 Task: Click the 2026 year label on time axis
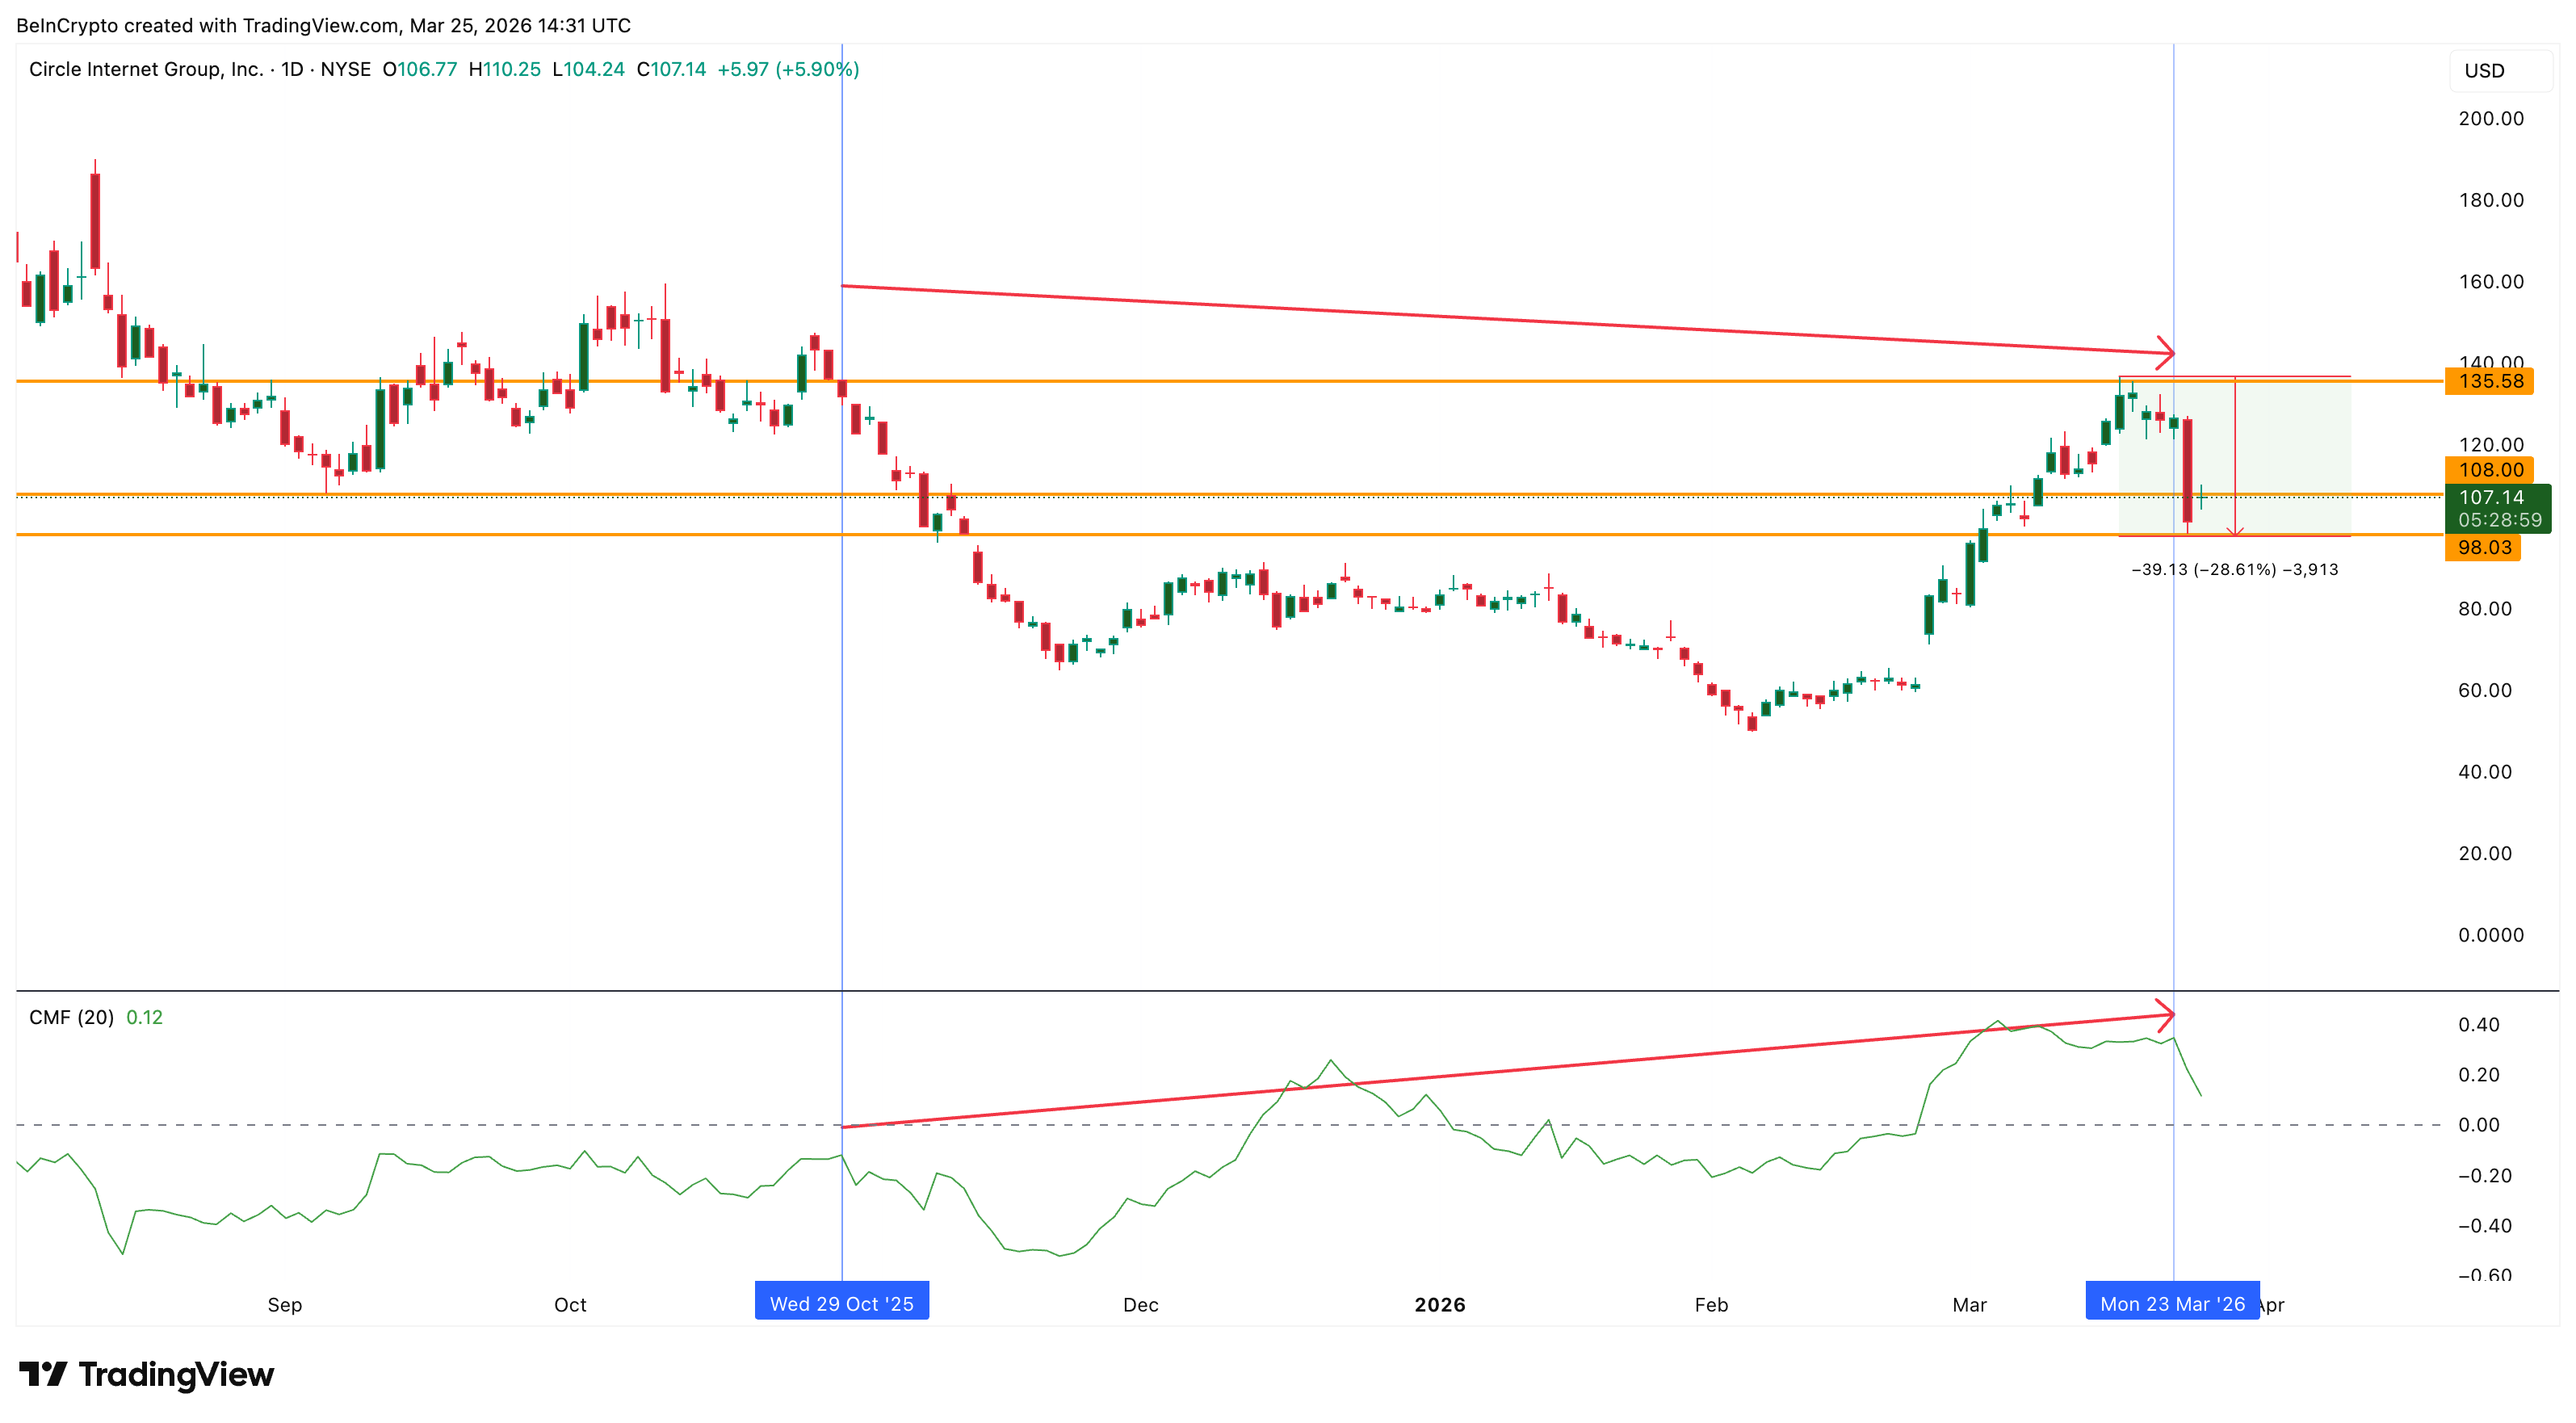tap(1439, 1304)
